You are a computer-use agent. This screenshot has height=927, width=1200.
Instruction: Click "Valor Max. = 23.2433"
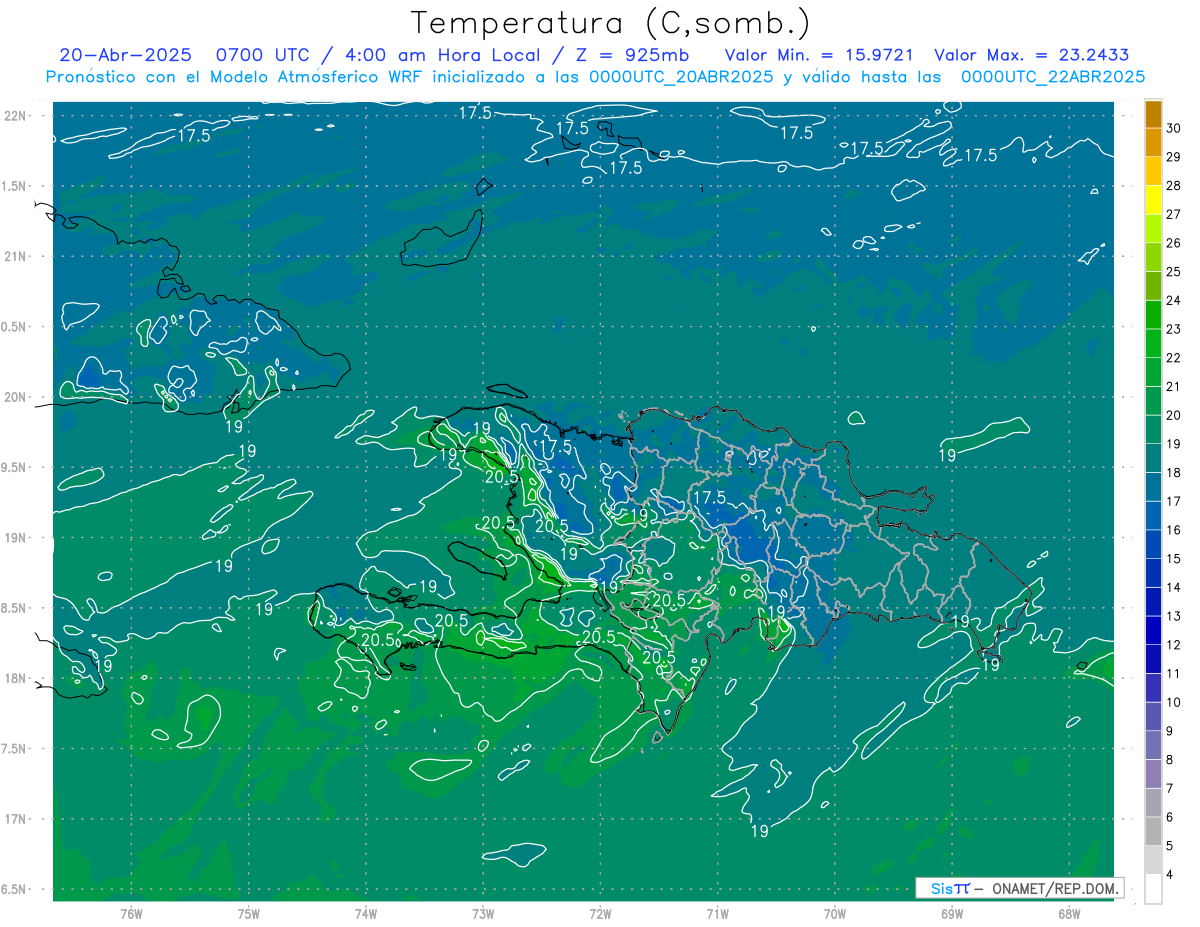(1031, 55)
